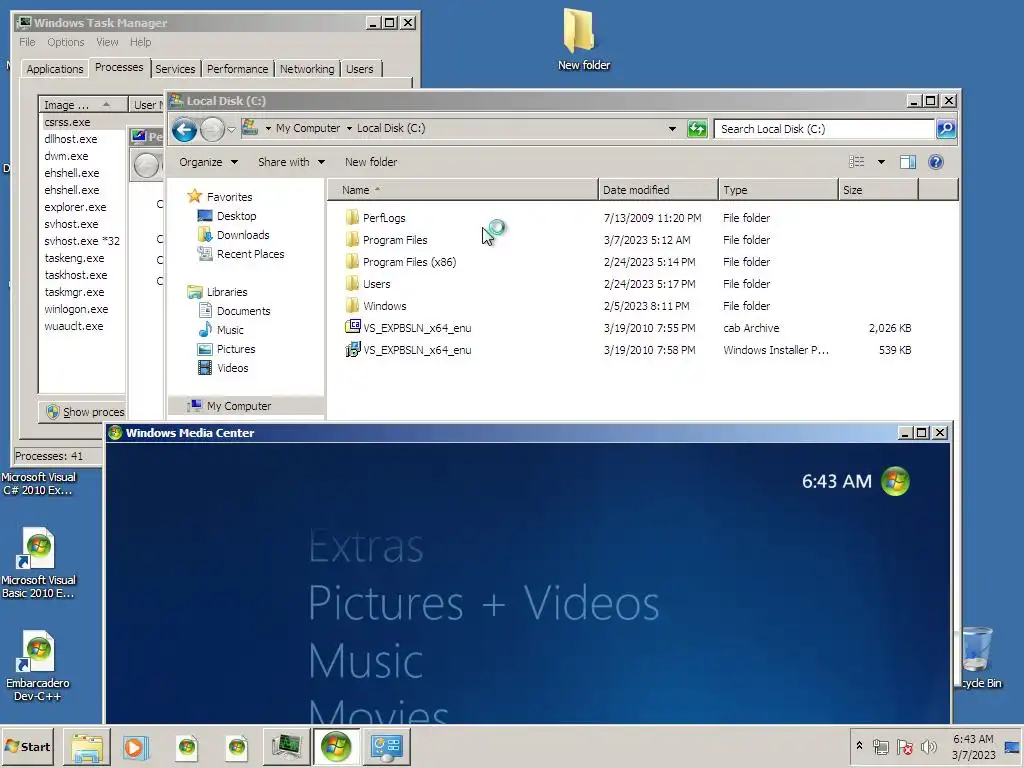Open Task Manager File menu

point(27,42)
